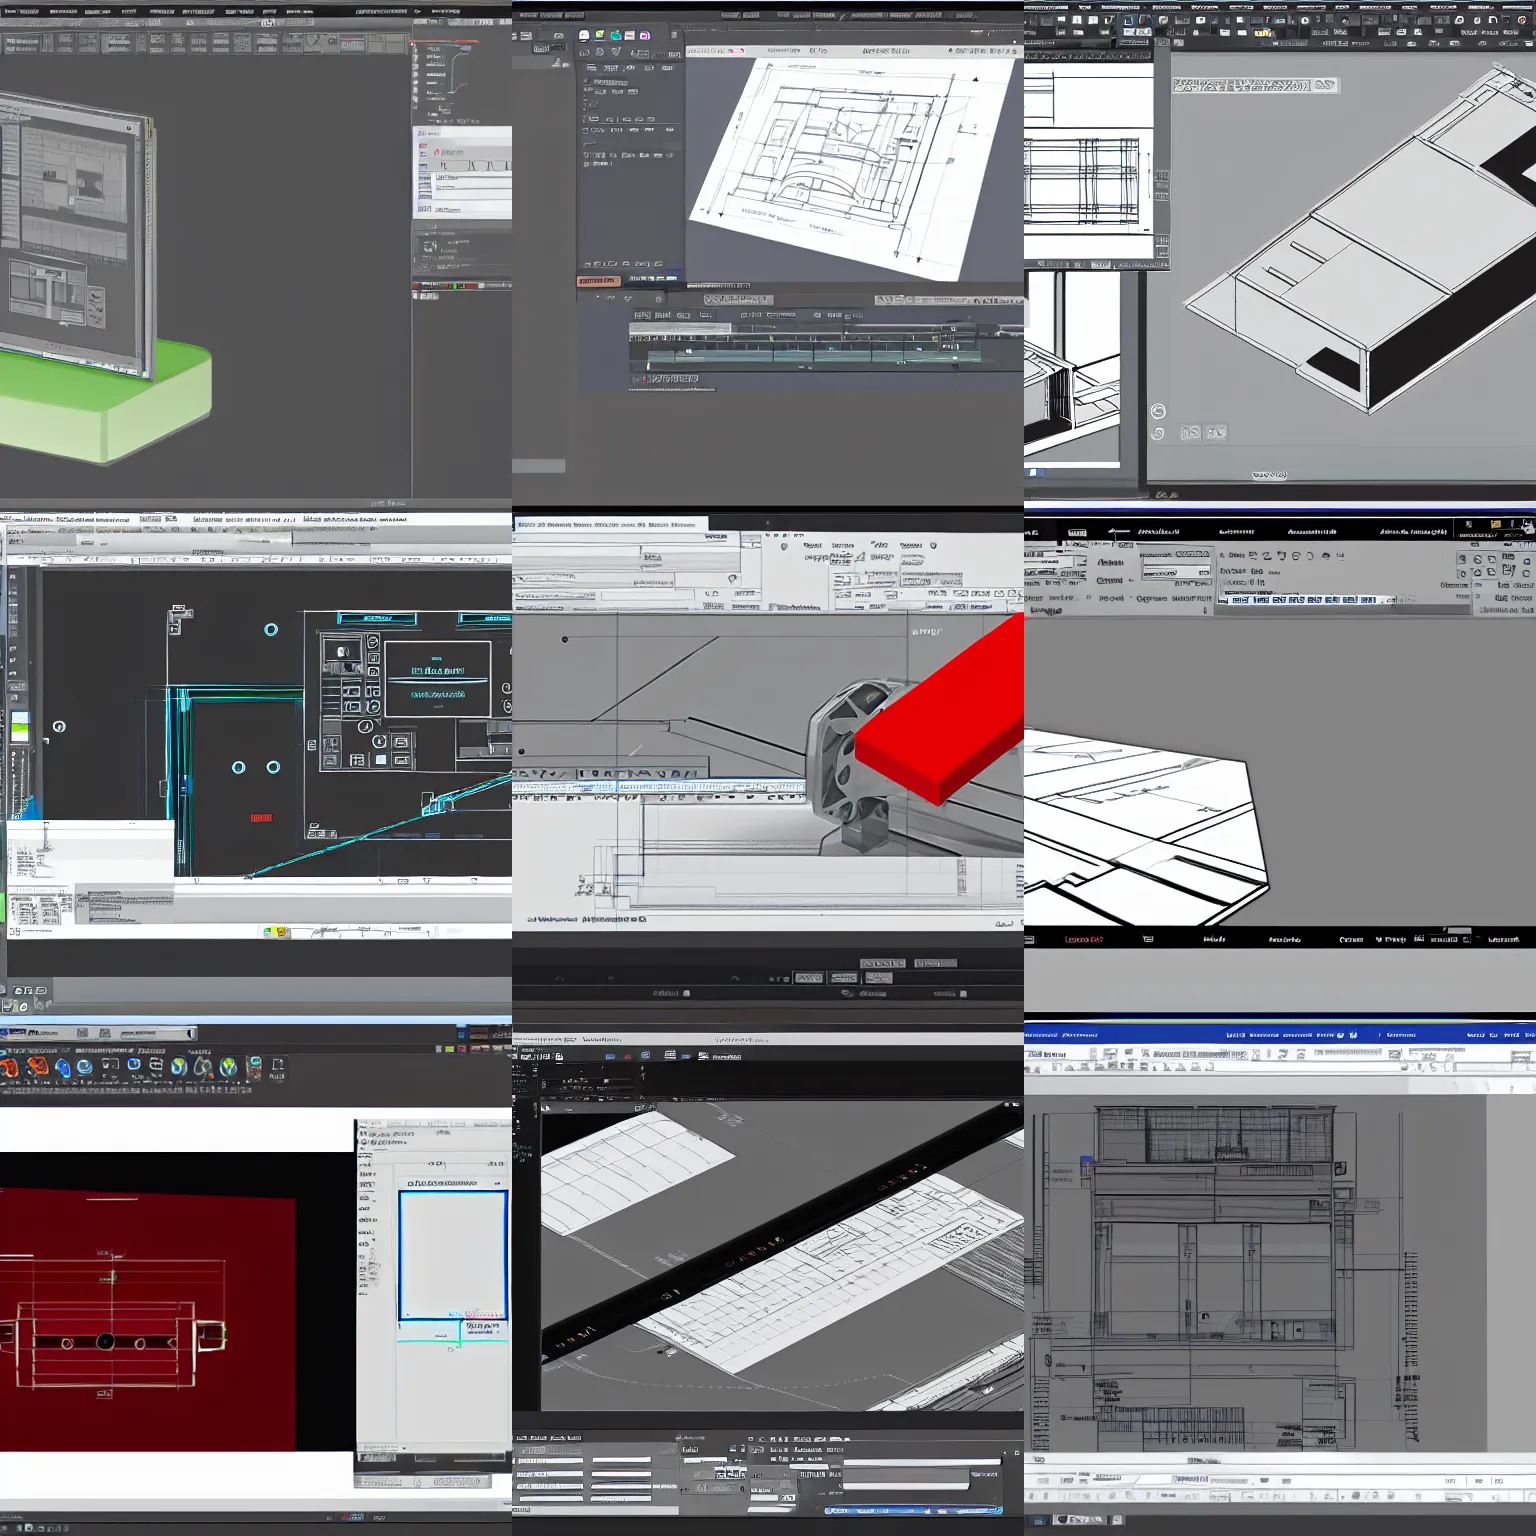Click the white icon in top-middle panel's colored icon row

(x=584, y=35)
